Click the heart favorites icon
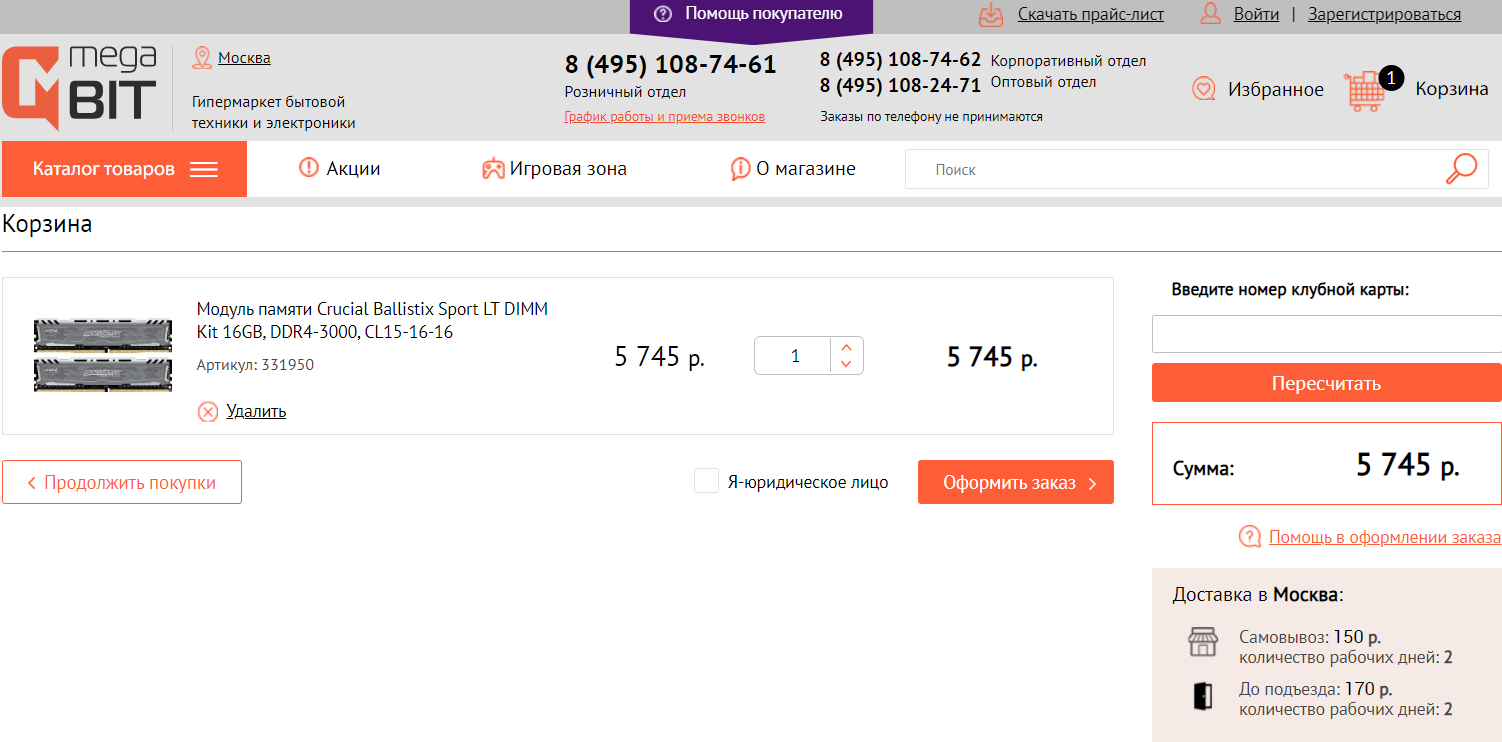Viewport: 1502px width, 742px height. click(1204, 89)
